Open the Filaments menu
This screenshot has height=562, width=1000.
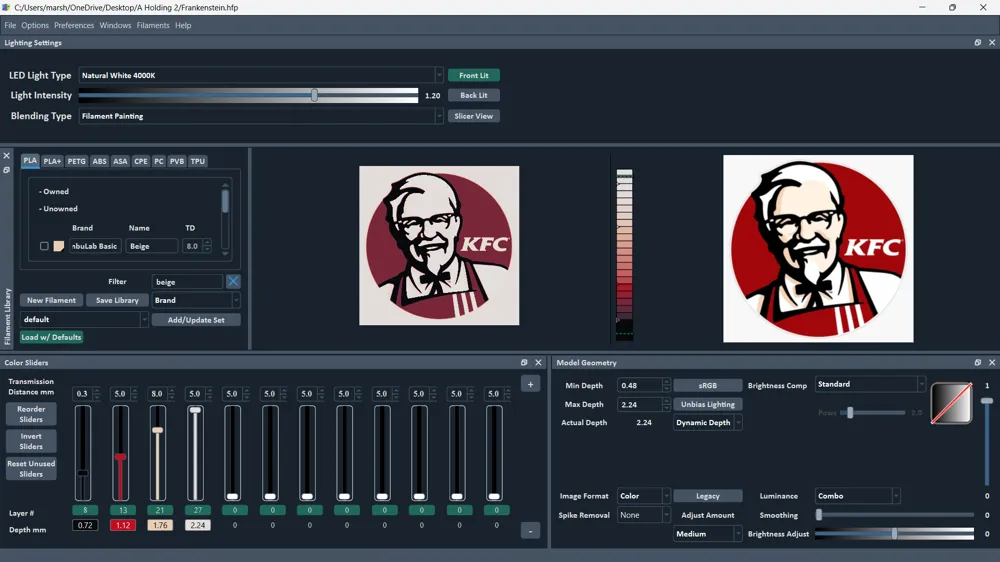153,26
